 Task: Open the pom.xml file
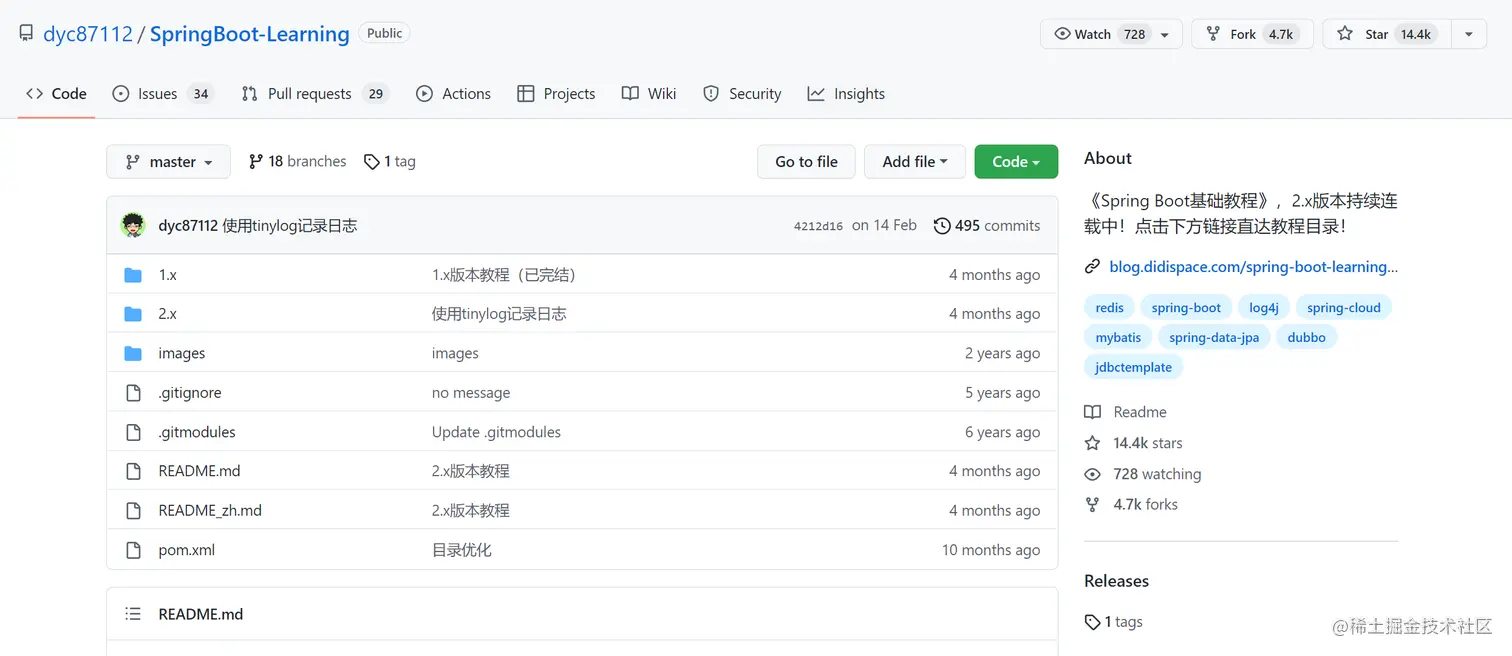pyautogui.click(x=186, y=550)
